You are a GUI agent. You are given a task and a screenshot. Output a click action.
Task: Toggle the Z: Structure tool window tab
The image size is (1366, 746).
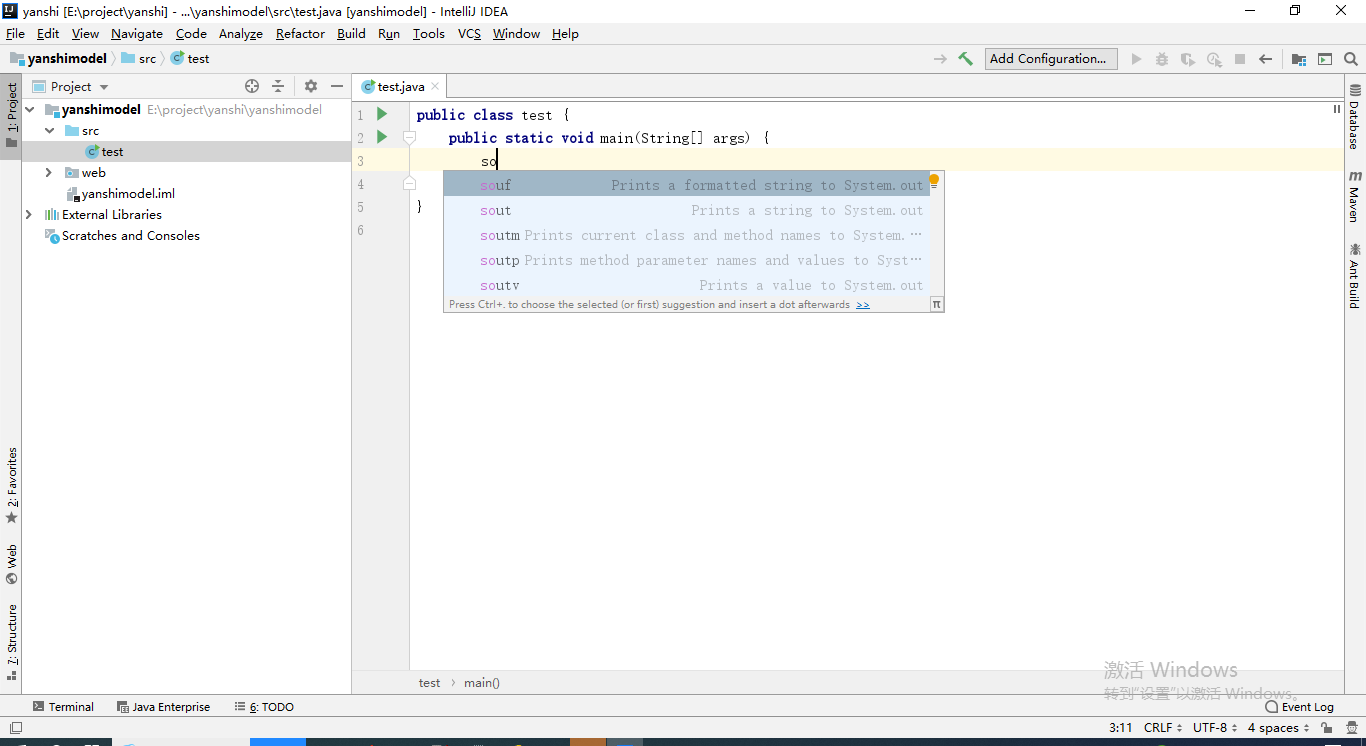[x=11, y=641]
